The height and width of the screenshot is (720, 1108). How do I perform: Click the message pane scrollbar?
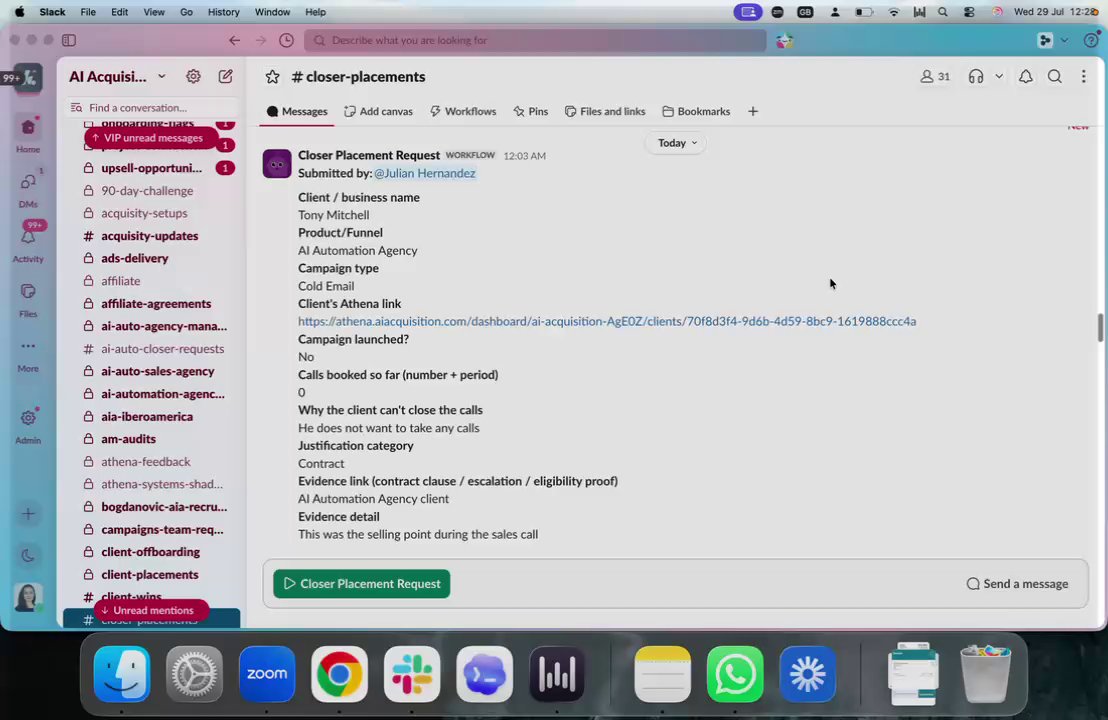point(1100,328)
